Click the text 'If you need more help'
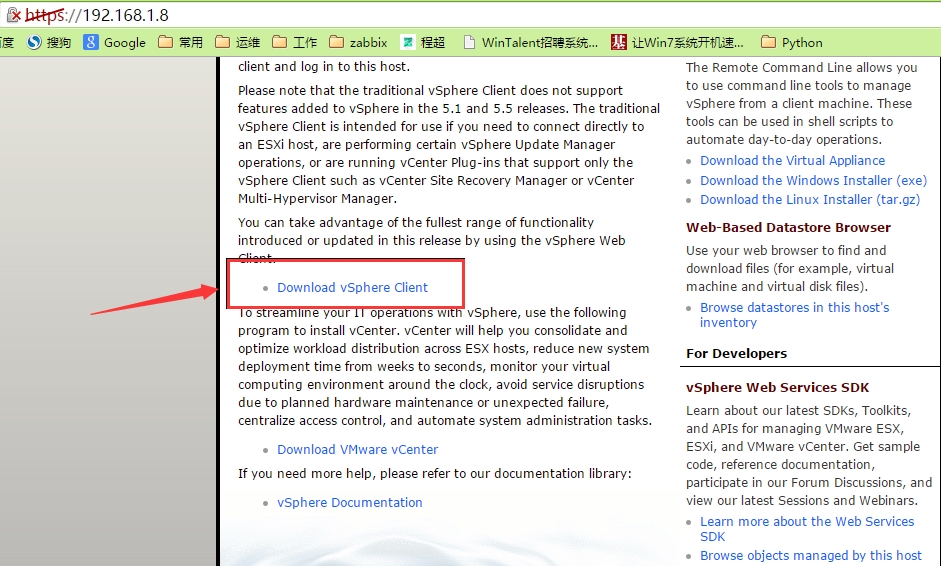Screen dimensions: 941x566 [x=307, y=474]
